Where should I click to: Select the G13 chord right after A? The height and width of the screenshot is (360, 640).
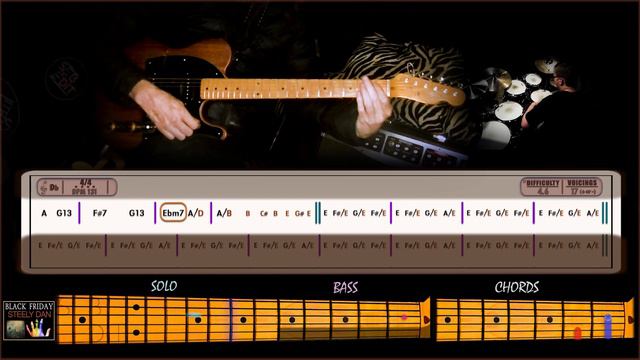point(64,213)
